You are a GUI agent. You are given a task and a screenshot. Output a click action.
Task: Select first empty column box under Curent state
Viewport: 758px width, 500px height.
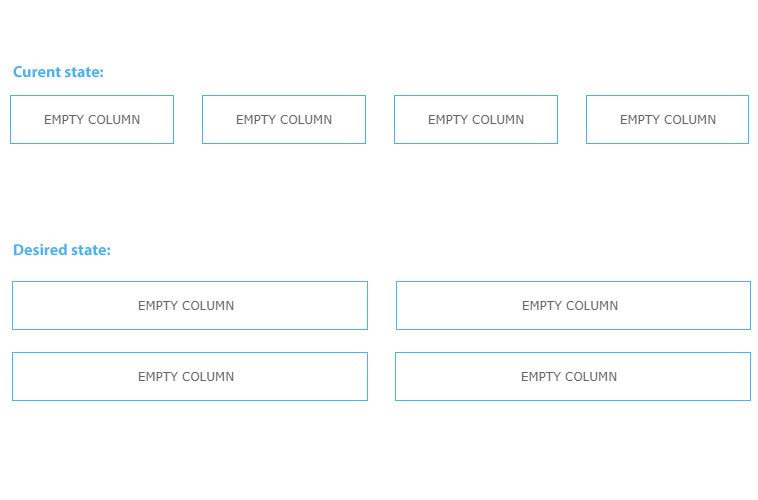tap(92, 119)
